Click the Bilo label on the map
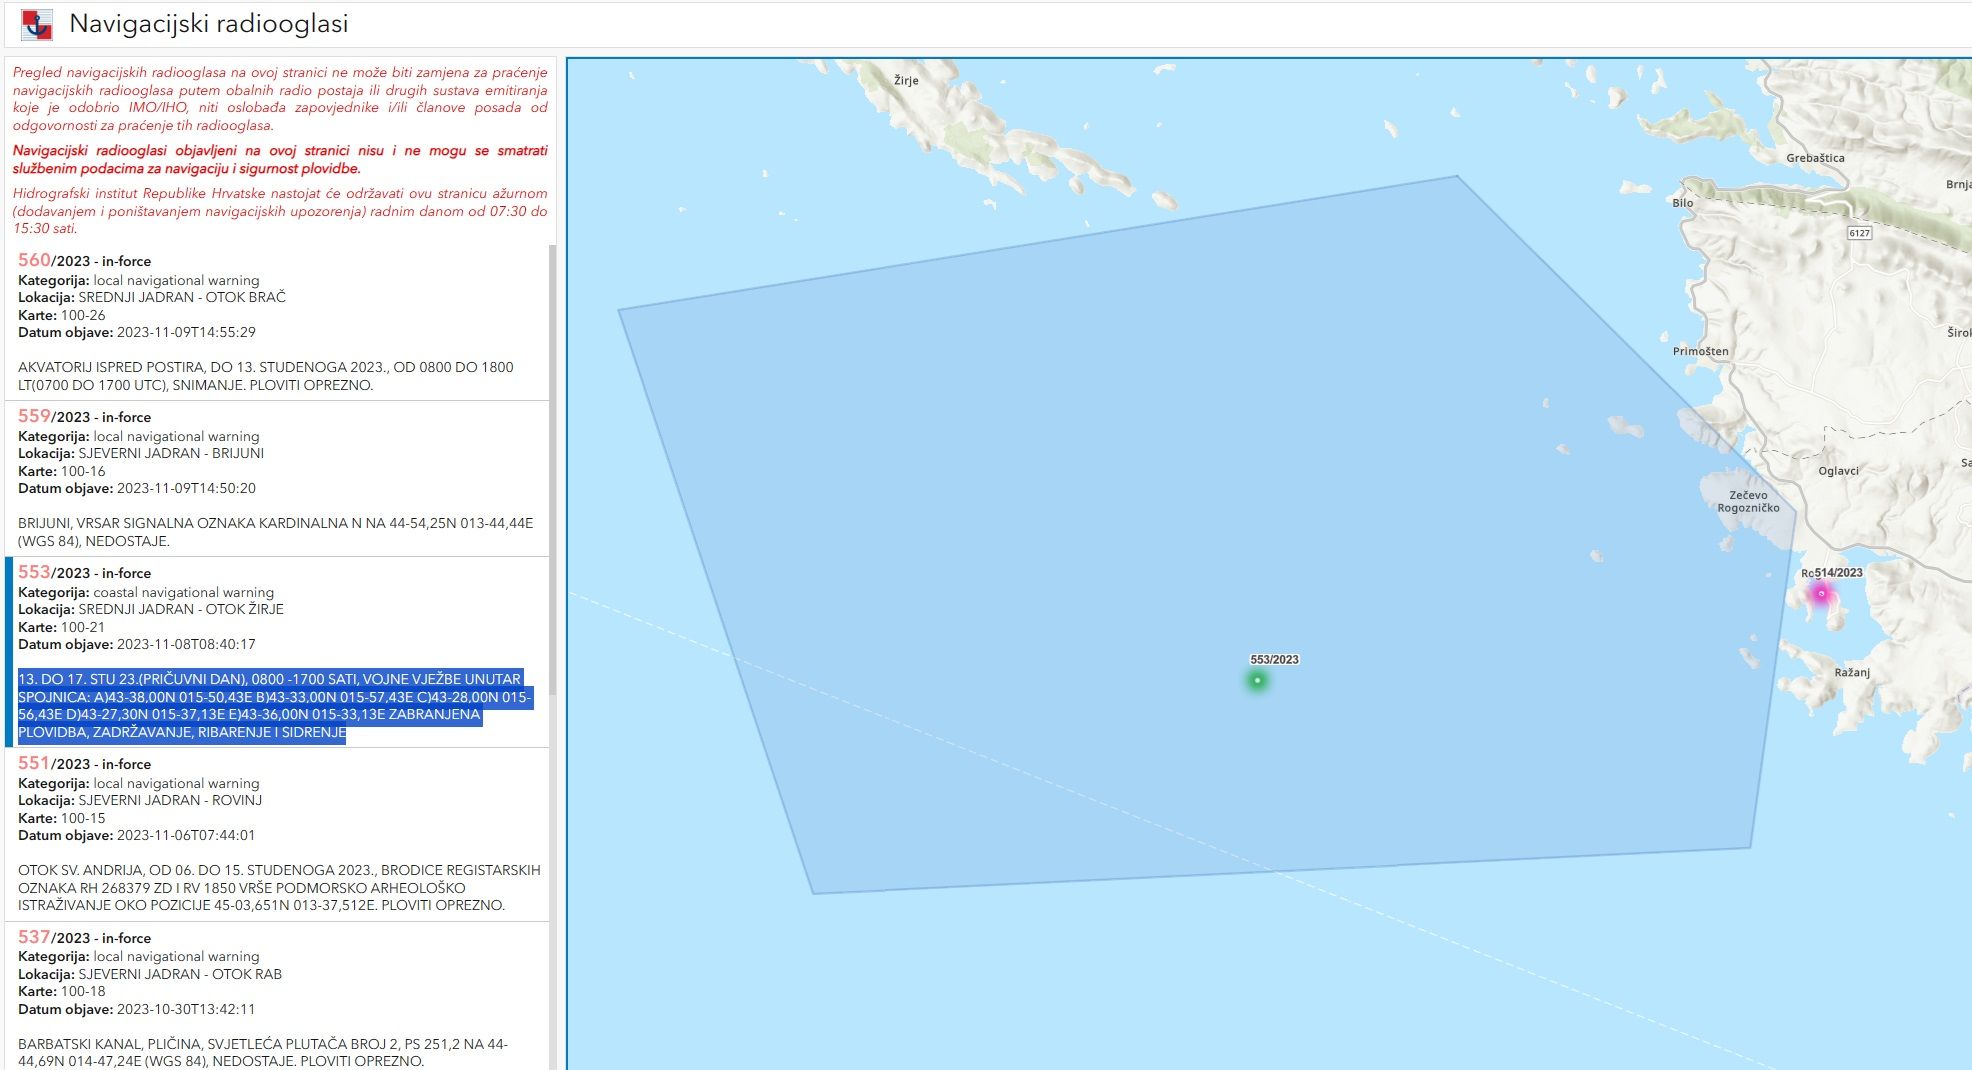The width and height of the screenshot is (1972, 1070). 1683,203
